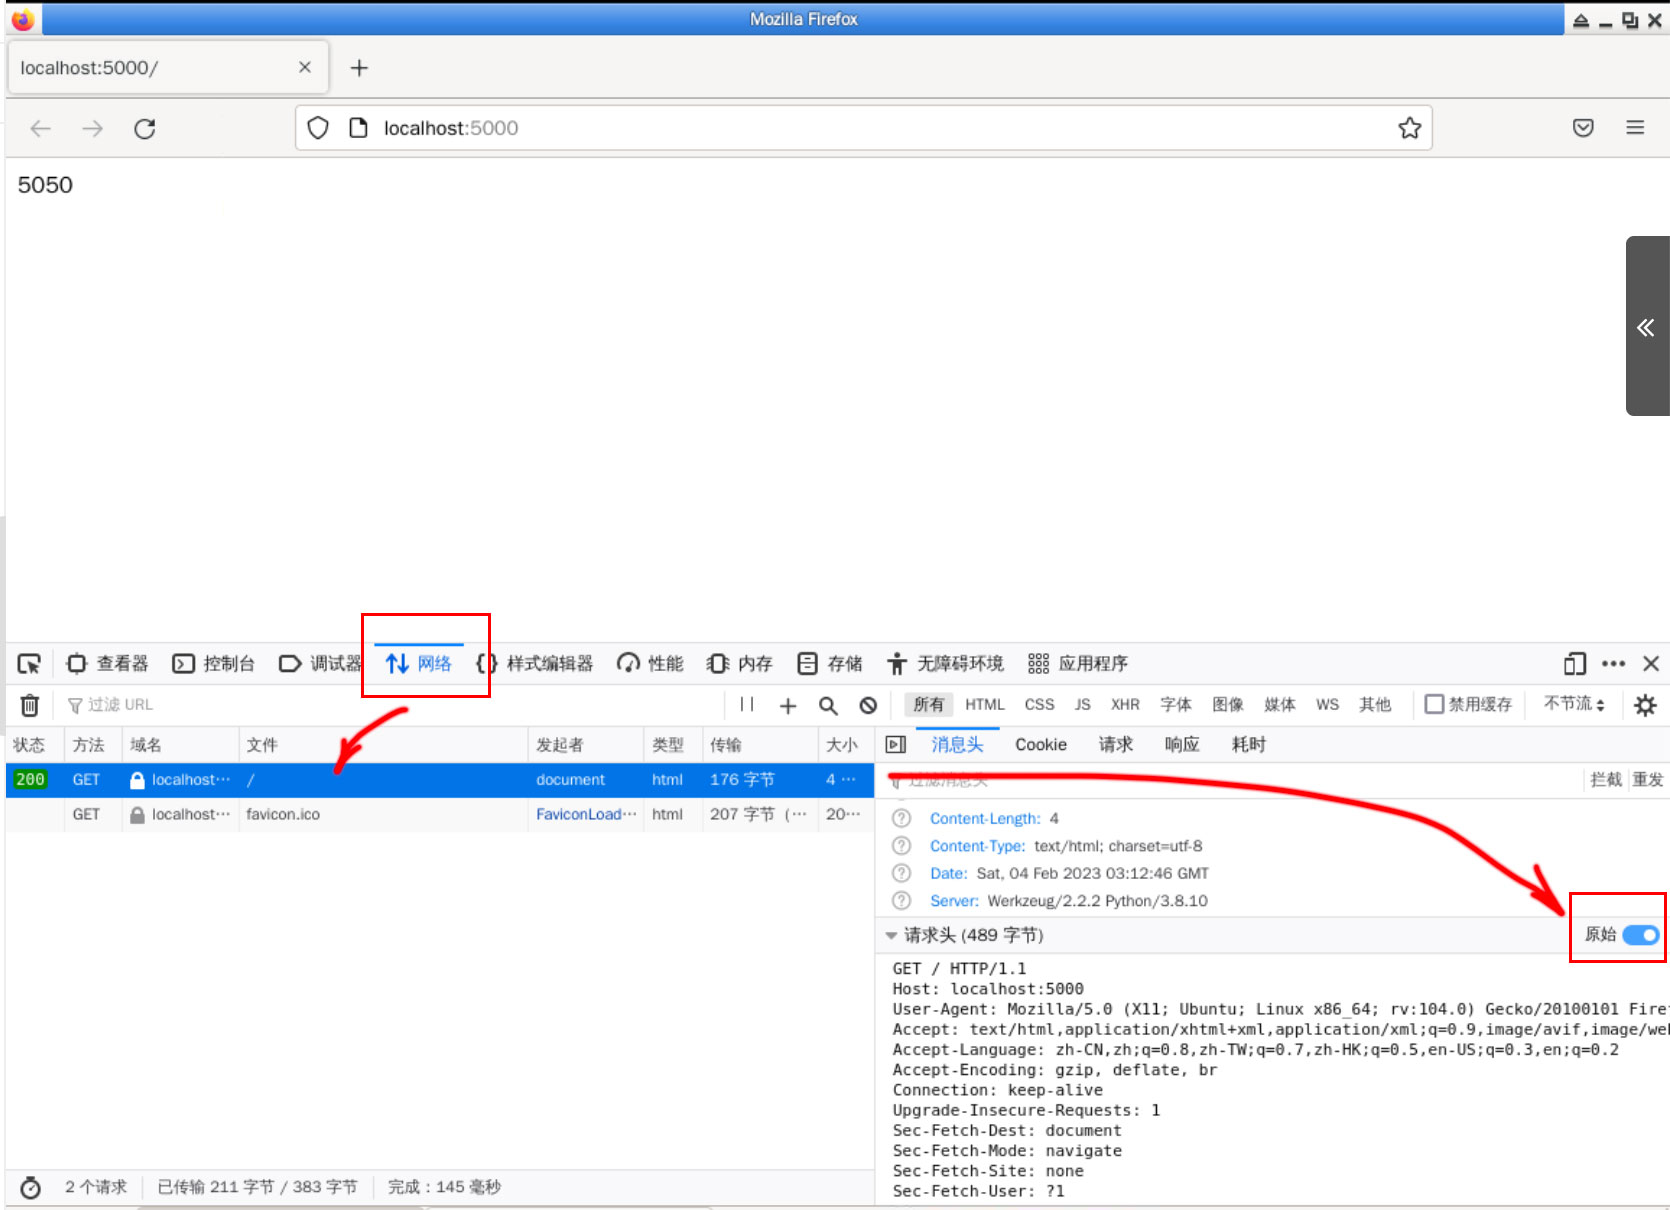1670x1210 pixels.
Task: Pause network recording
Action: pos(746,705)
